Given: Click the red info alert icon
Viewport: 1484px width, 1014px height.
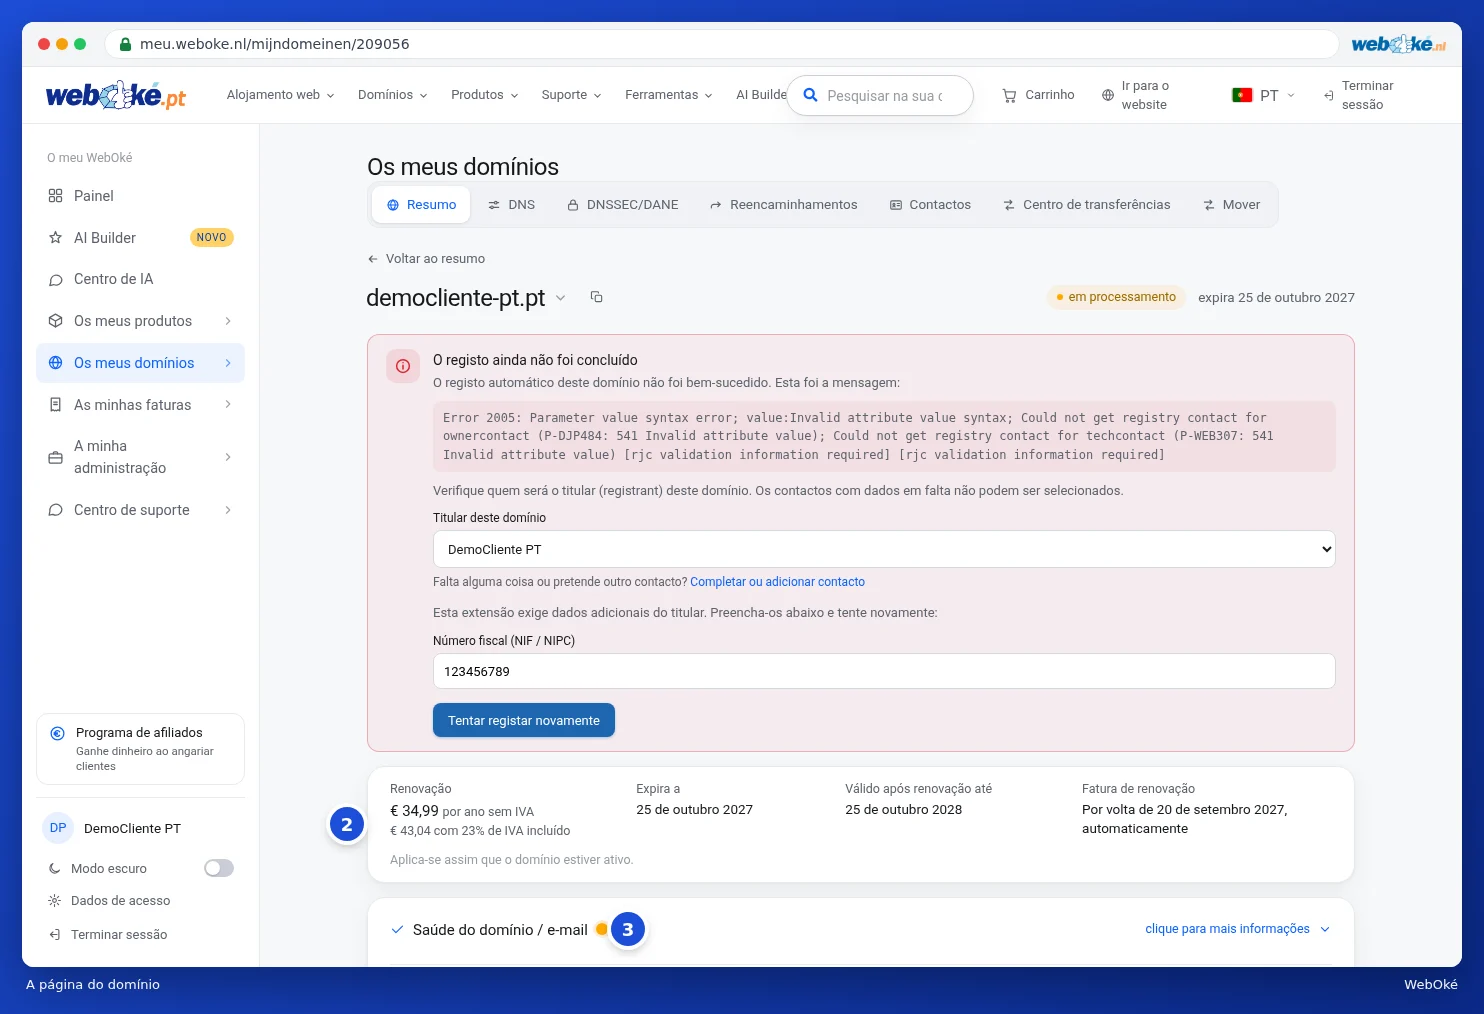Looking at the screenshot, I should tap(403, 366).
